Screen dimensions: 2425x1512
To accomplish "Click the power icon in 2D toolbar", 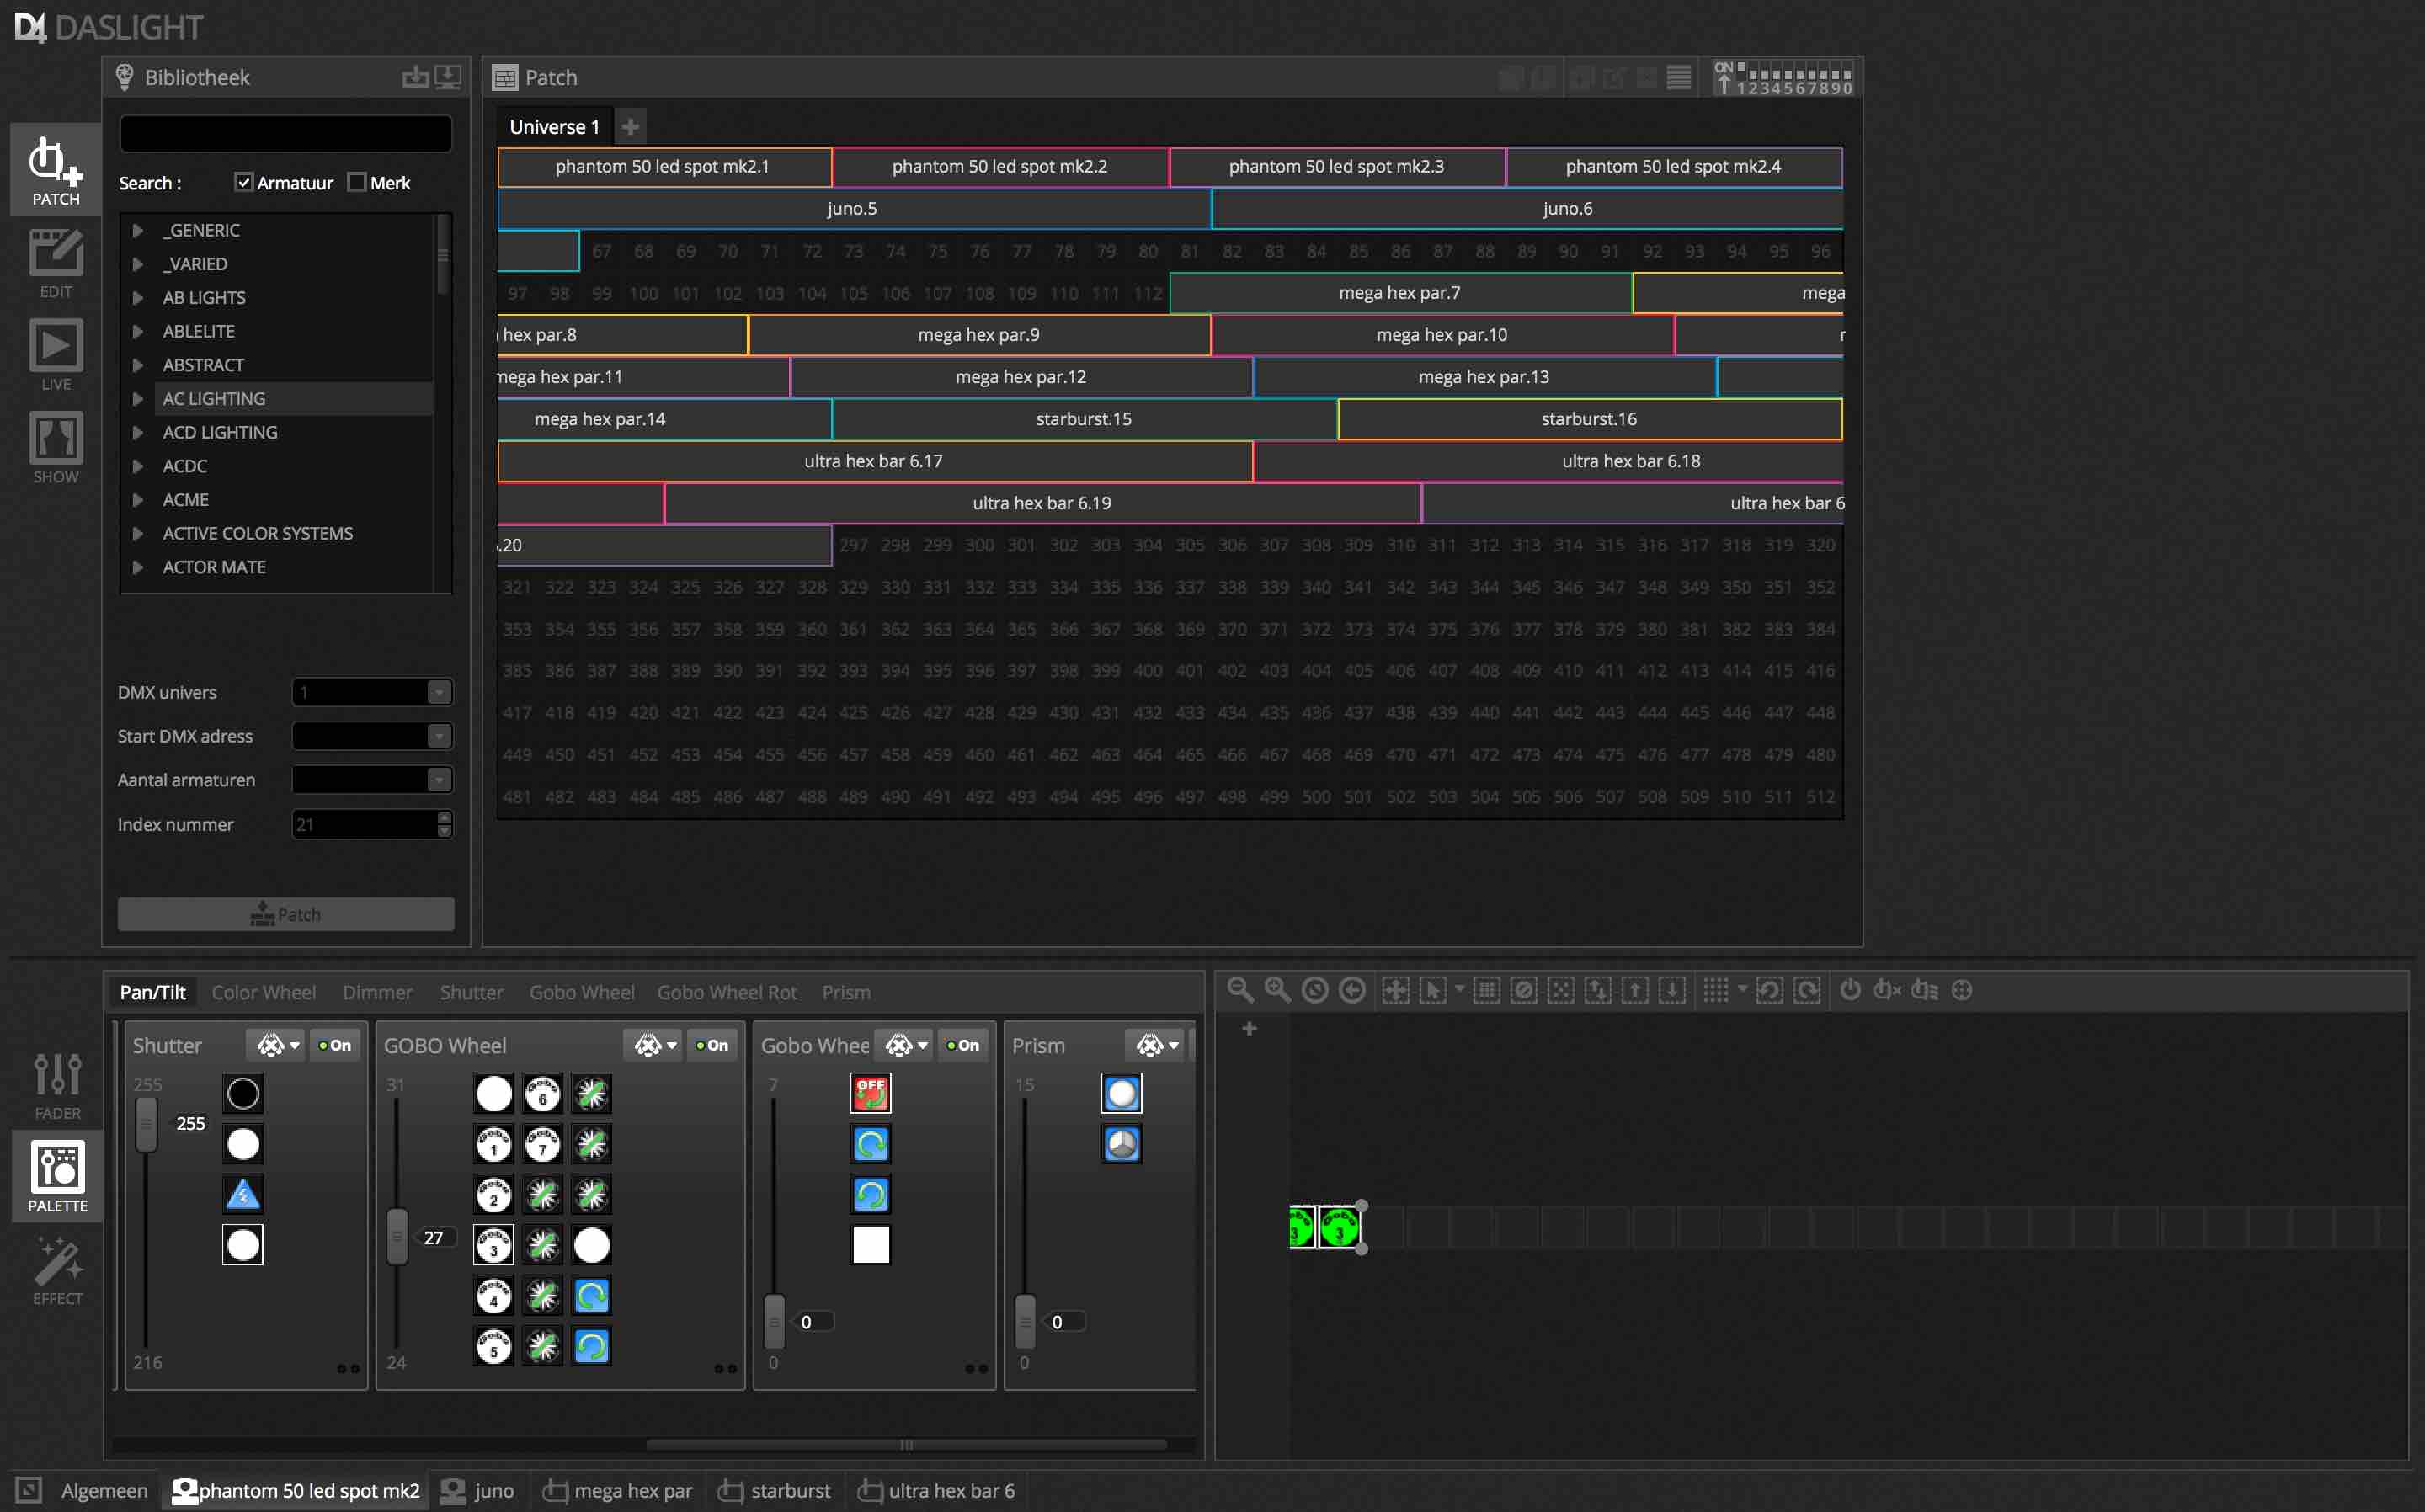I will pyautogui.click(x=1850, y=989).
